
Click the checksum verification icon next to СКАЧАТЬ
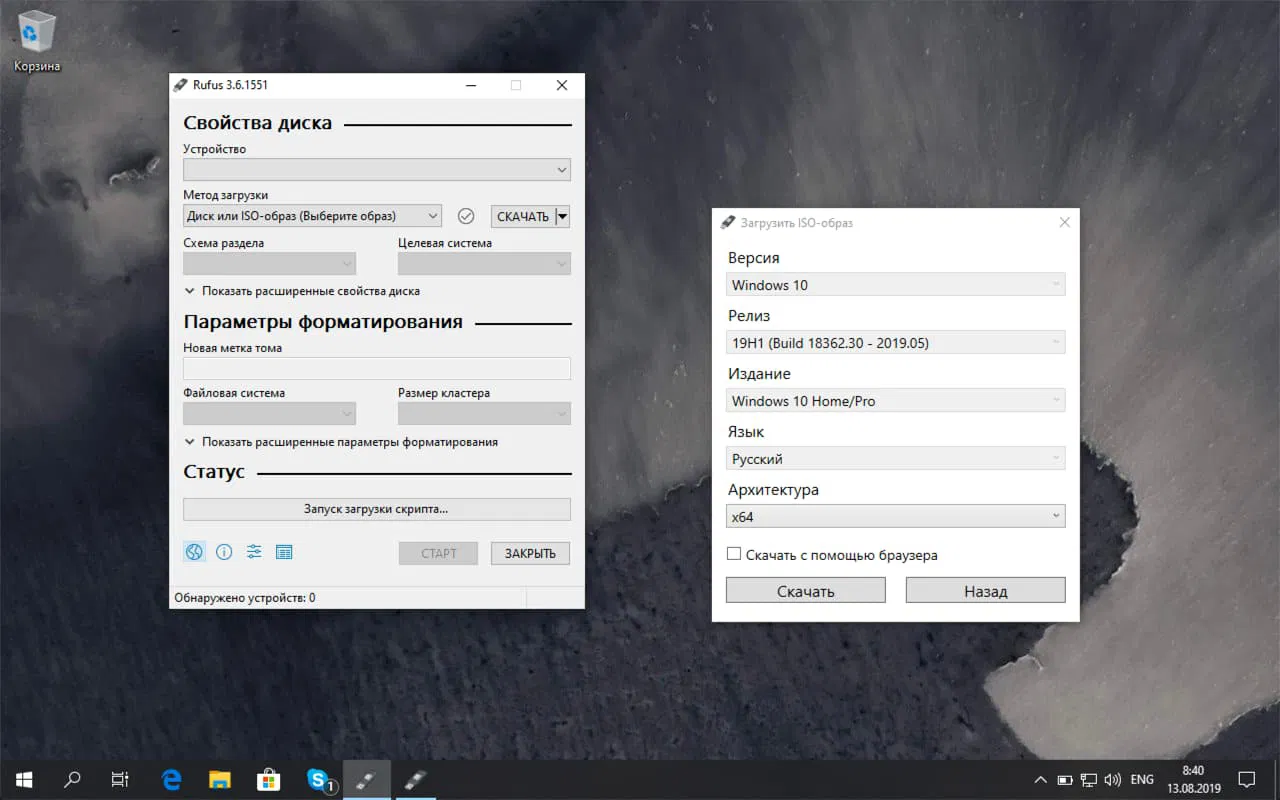(x=466, y=215)
